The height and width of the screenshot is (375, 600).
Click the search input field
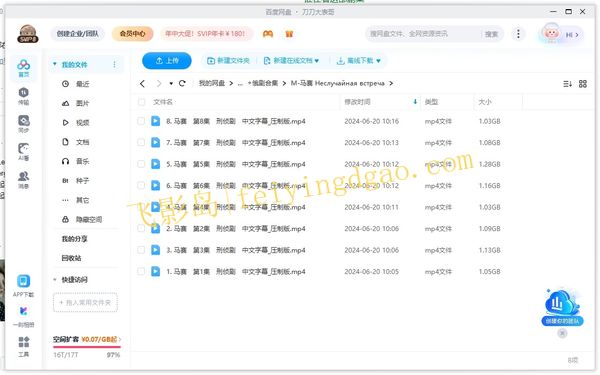point(423,34)
